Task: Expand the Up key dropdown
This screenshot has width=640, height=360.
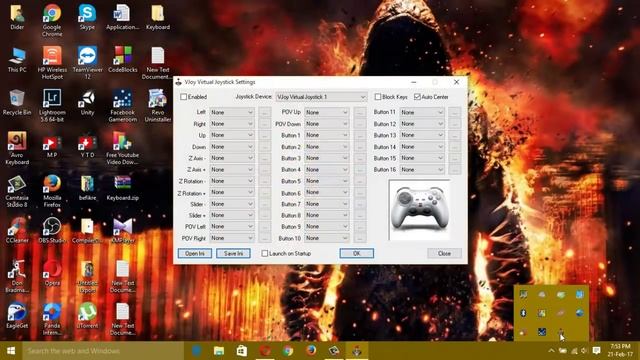Action: tap(232, 135)
